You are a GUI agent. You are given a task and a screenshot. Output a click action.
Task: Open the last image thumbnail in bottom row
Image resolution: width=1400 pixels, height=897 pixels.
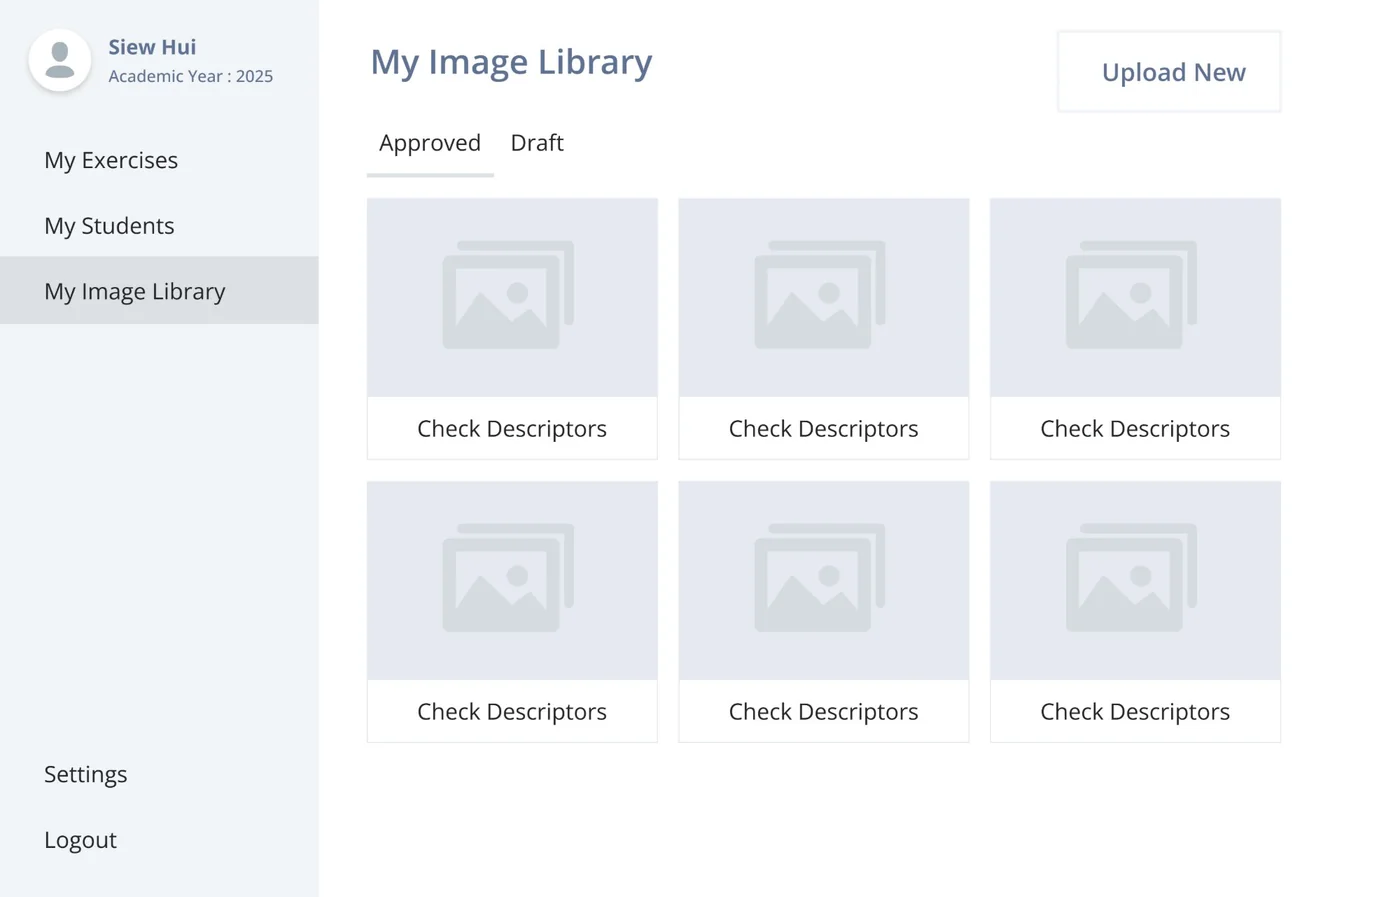[x=1135, y=580]
